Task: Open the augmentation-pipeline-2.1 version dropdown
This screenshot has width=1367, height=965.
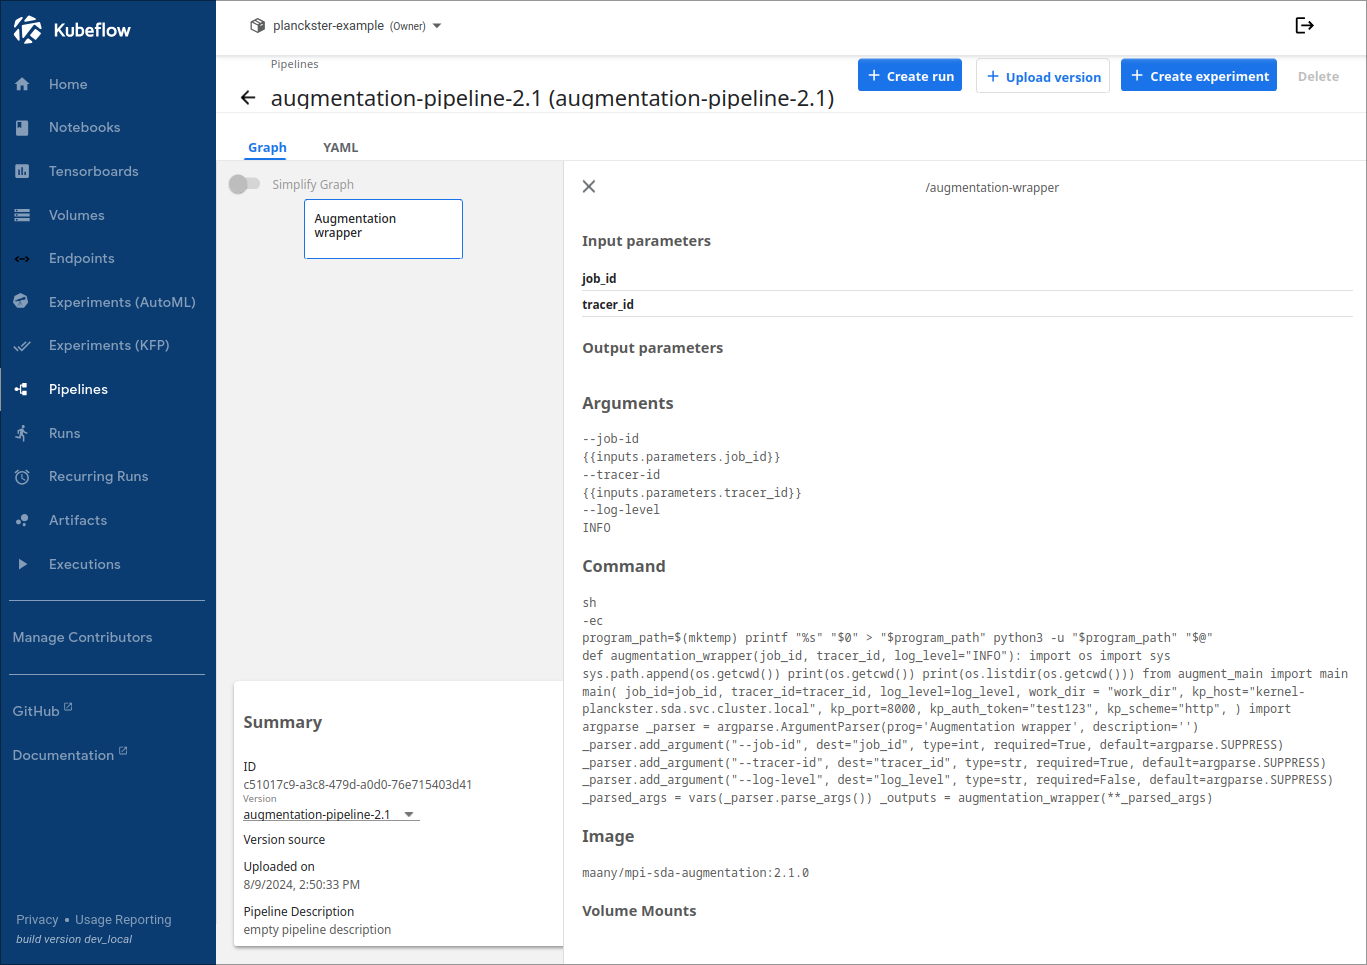Action: pos(331,815)
